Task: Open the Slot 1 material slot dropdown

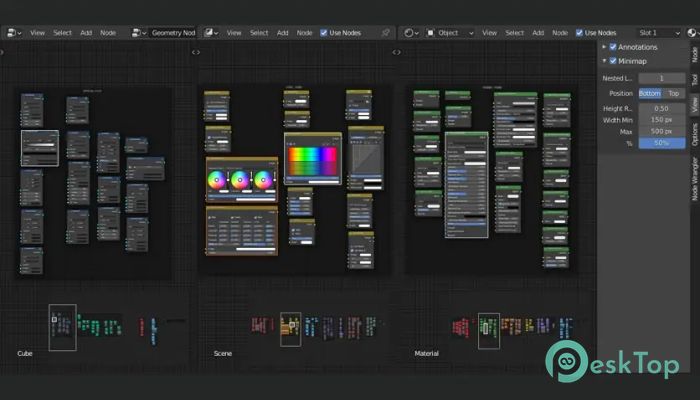Action: pyautogui.click(x=659, y=33)
